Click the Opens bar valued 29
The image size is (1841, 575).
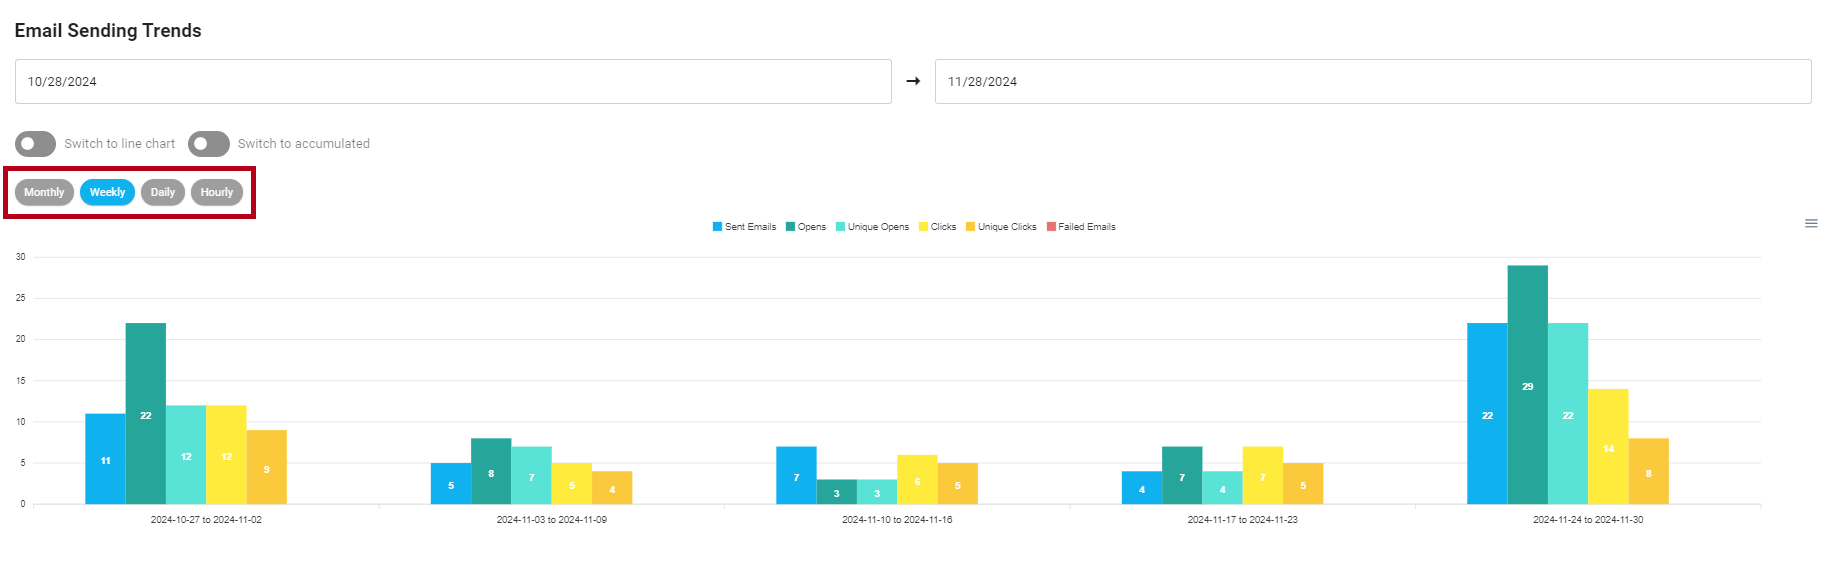[1528, 385]
